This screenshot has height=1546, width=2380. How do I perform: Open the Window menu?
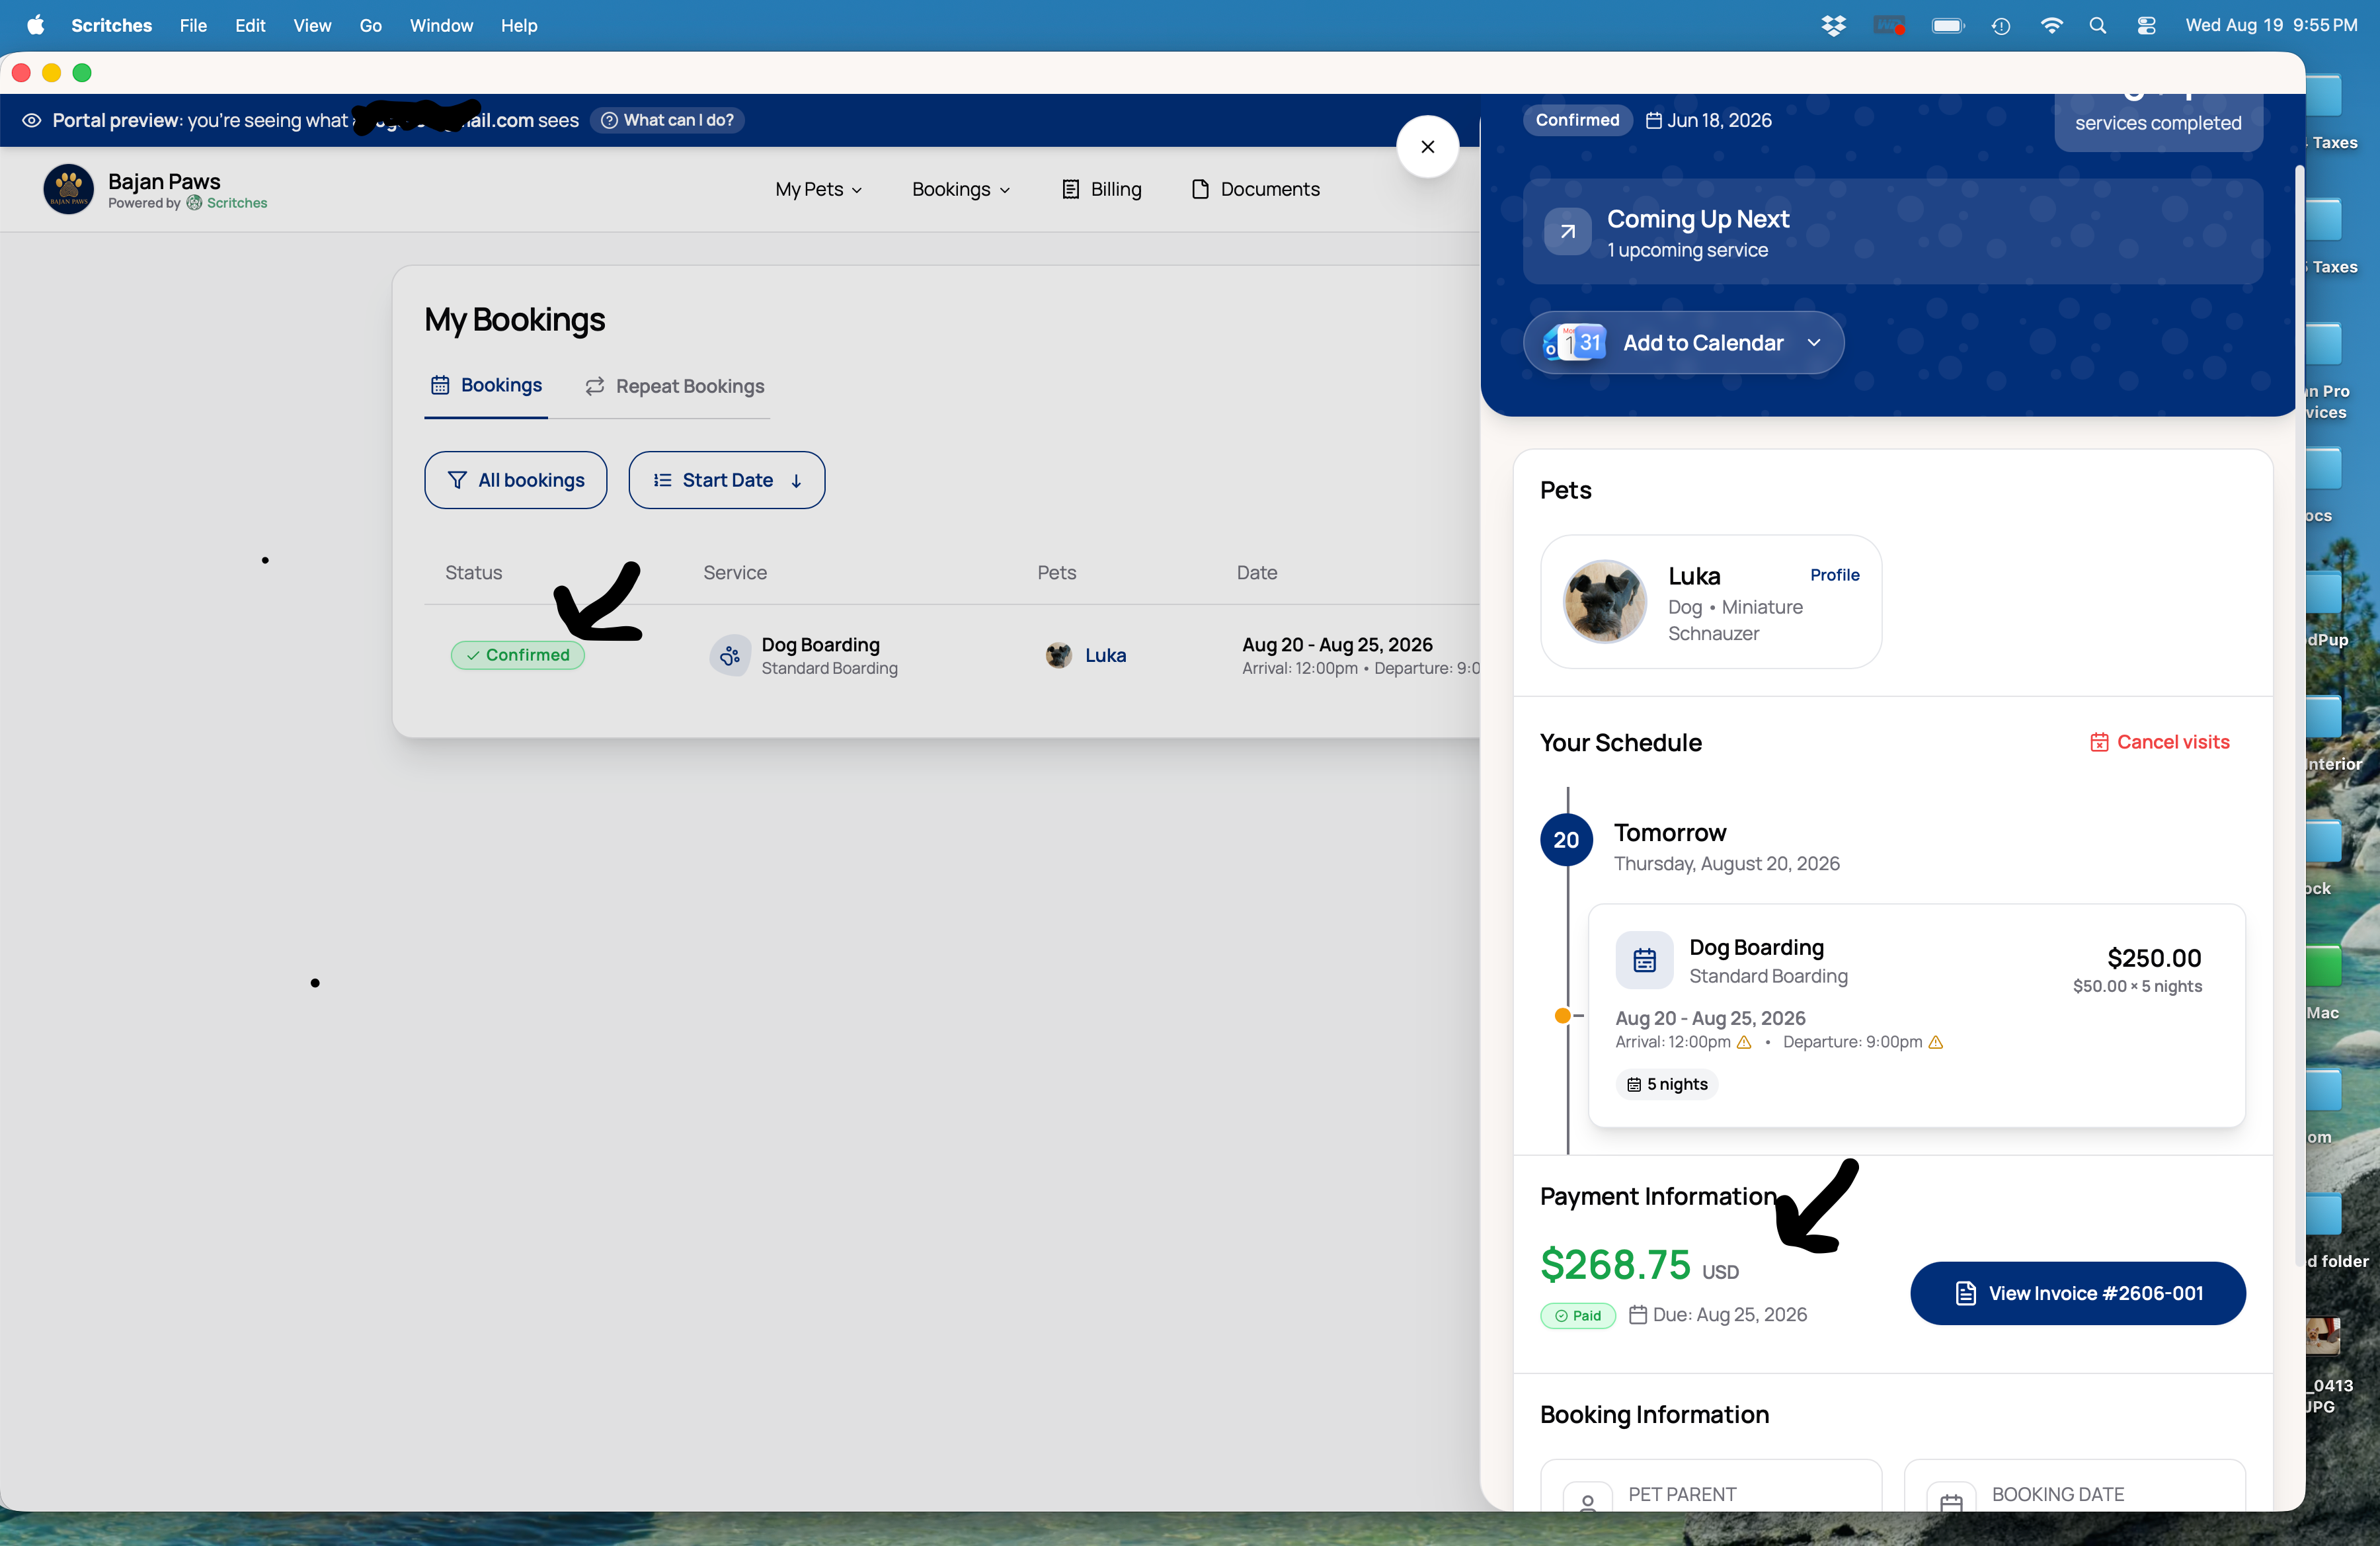[x=441, y=26]
